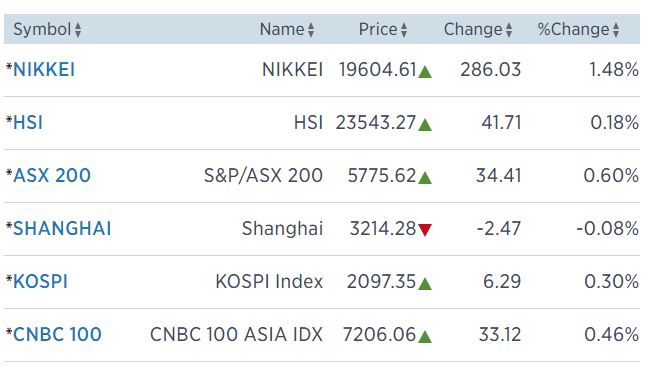This screenshot has width=653, height=374.
Task: Sort table by Name column header
Action: [282, 30]
